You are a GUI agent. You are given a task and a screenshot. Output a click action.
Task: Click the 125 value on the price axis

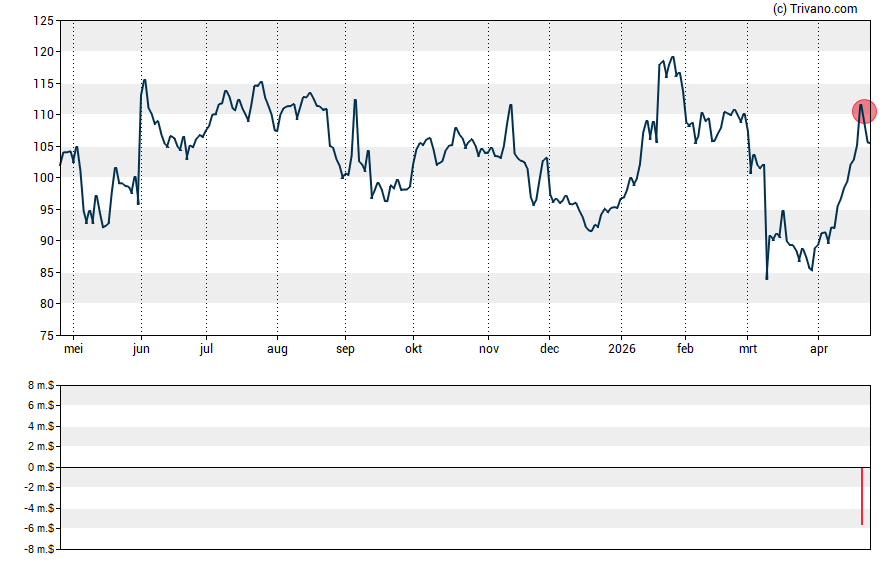(x=43, y=20)
